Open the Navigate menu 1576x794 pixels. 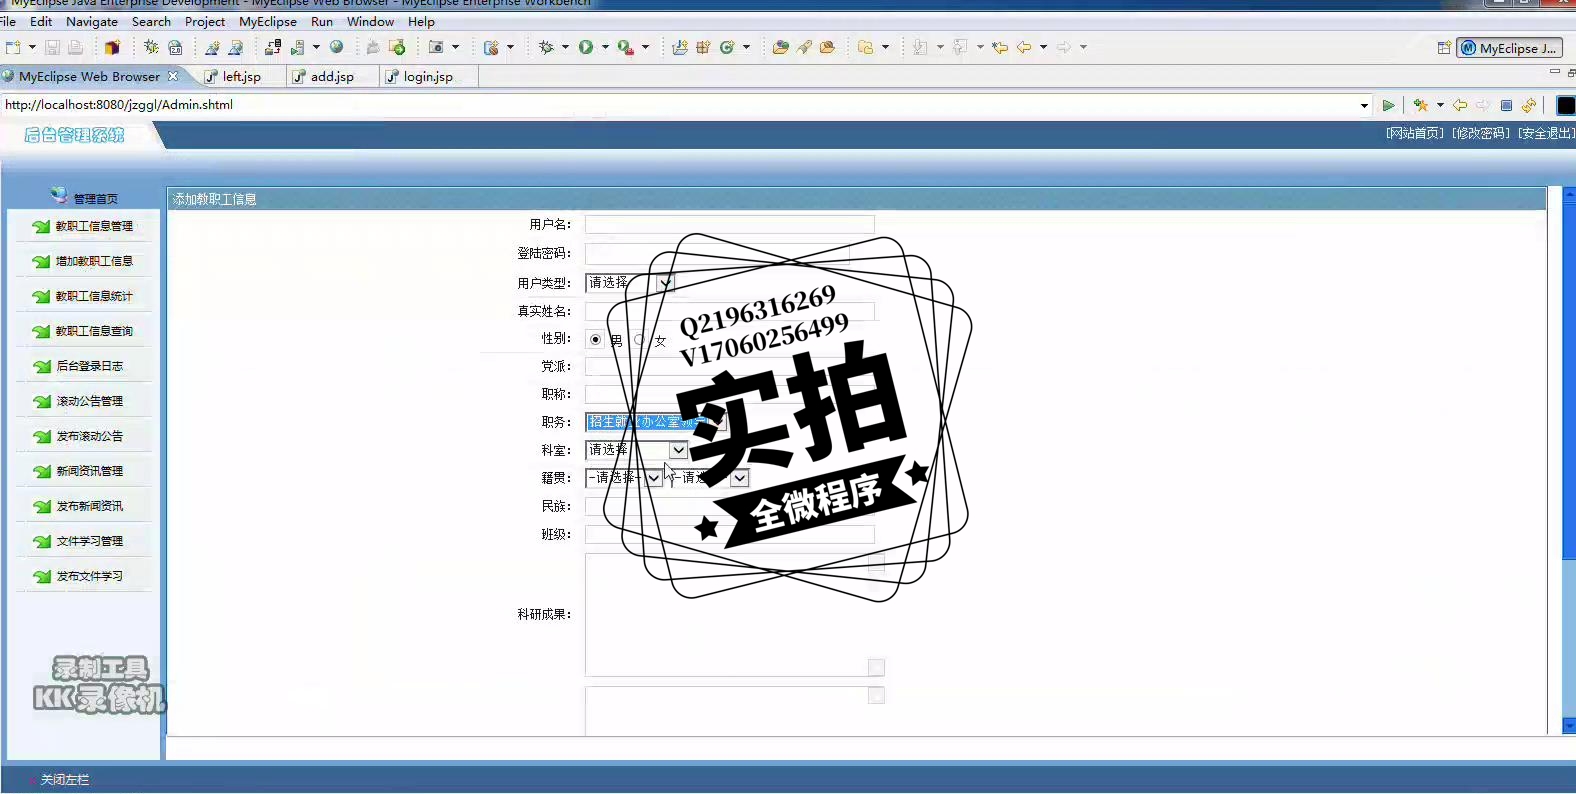pos(92,21)
